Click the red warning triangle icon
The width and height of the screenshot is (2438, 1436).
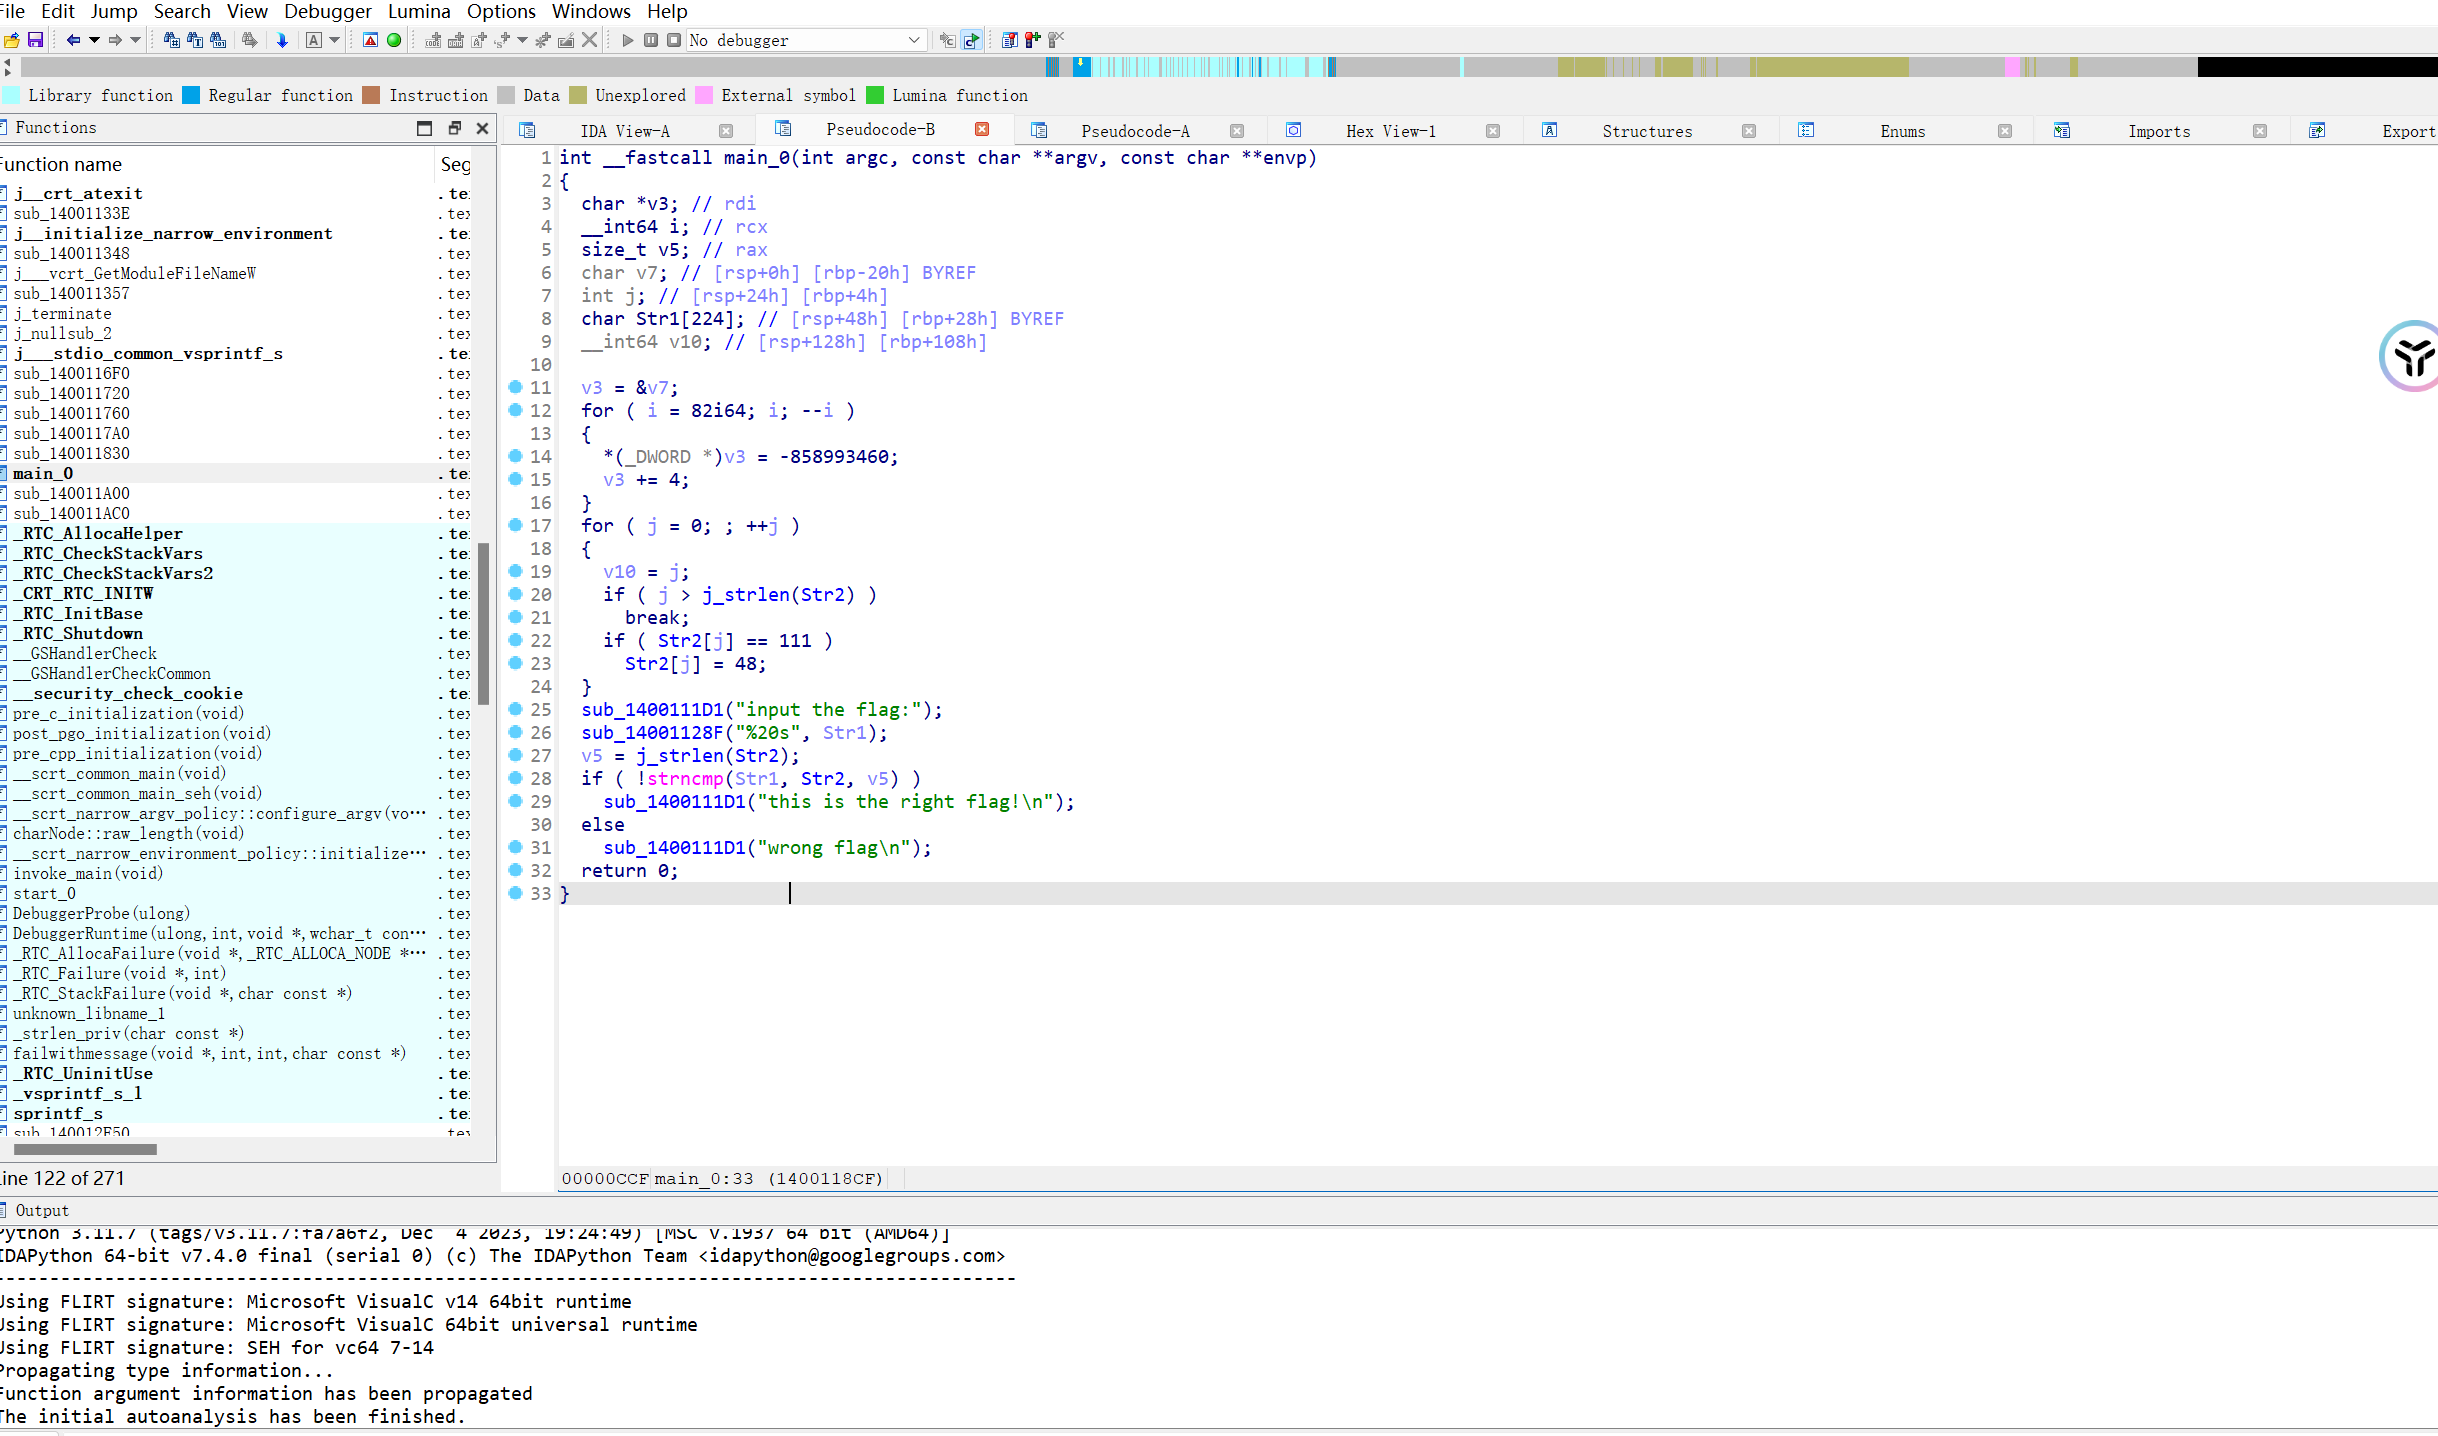click(x=370, y=40)
